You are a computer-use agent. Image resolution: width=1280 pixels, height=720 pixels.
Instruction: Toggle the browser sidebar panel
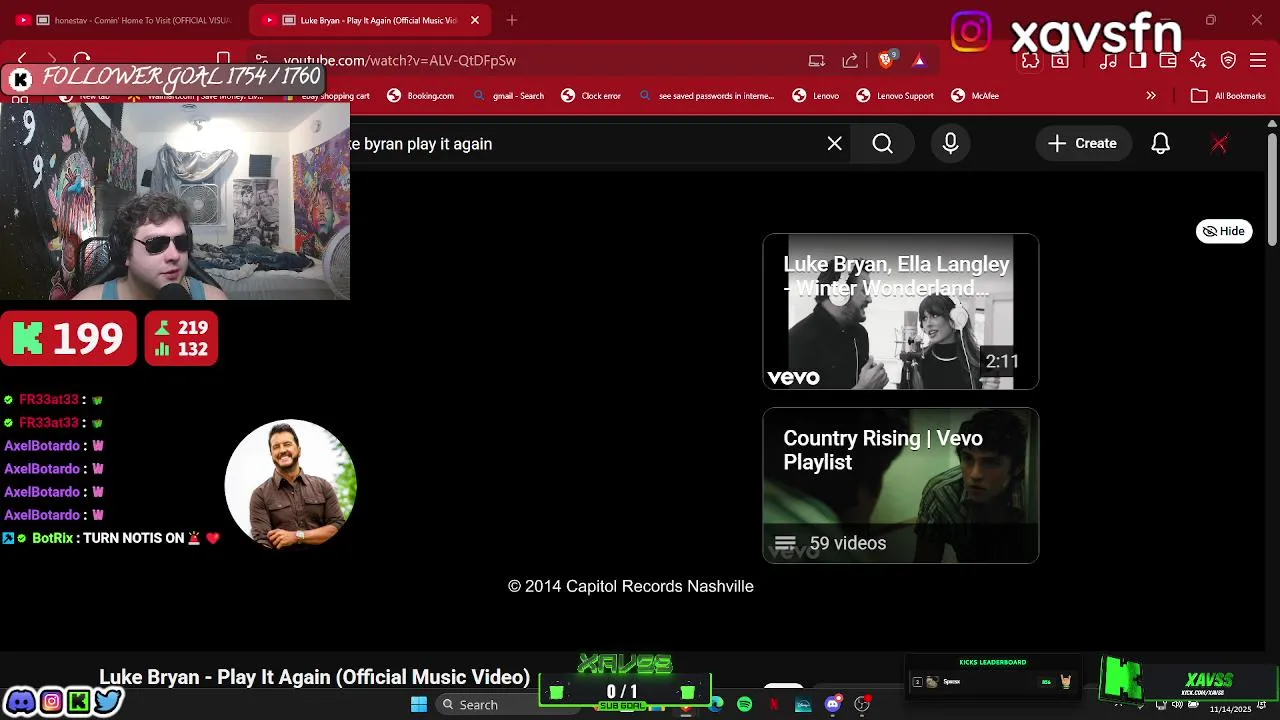click(x=1137, y=60)
